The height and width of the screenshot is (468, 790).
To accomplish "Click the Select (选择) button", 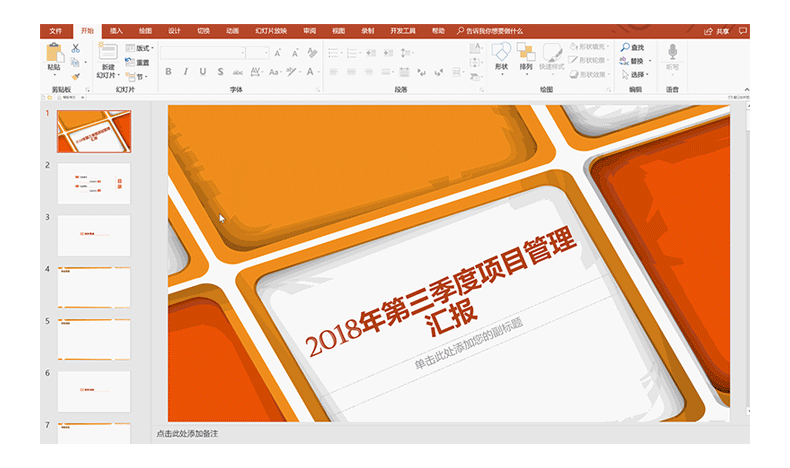I will click(635, 75).
